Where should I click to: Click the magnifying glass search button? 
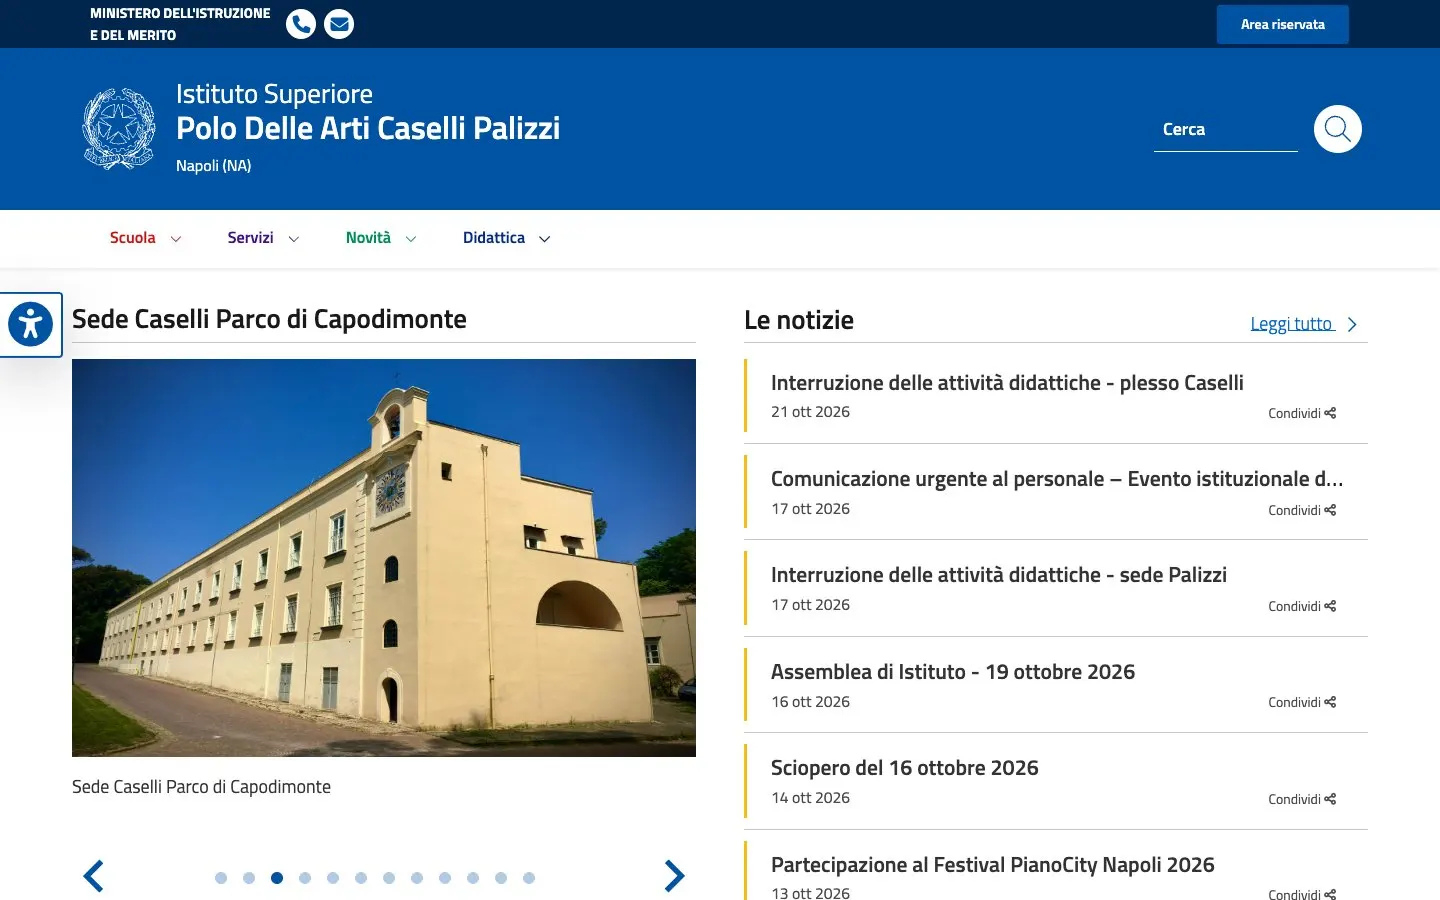(x=1338, y=129)
